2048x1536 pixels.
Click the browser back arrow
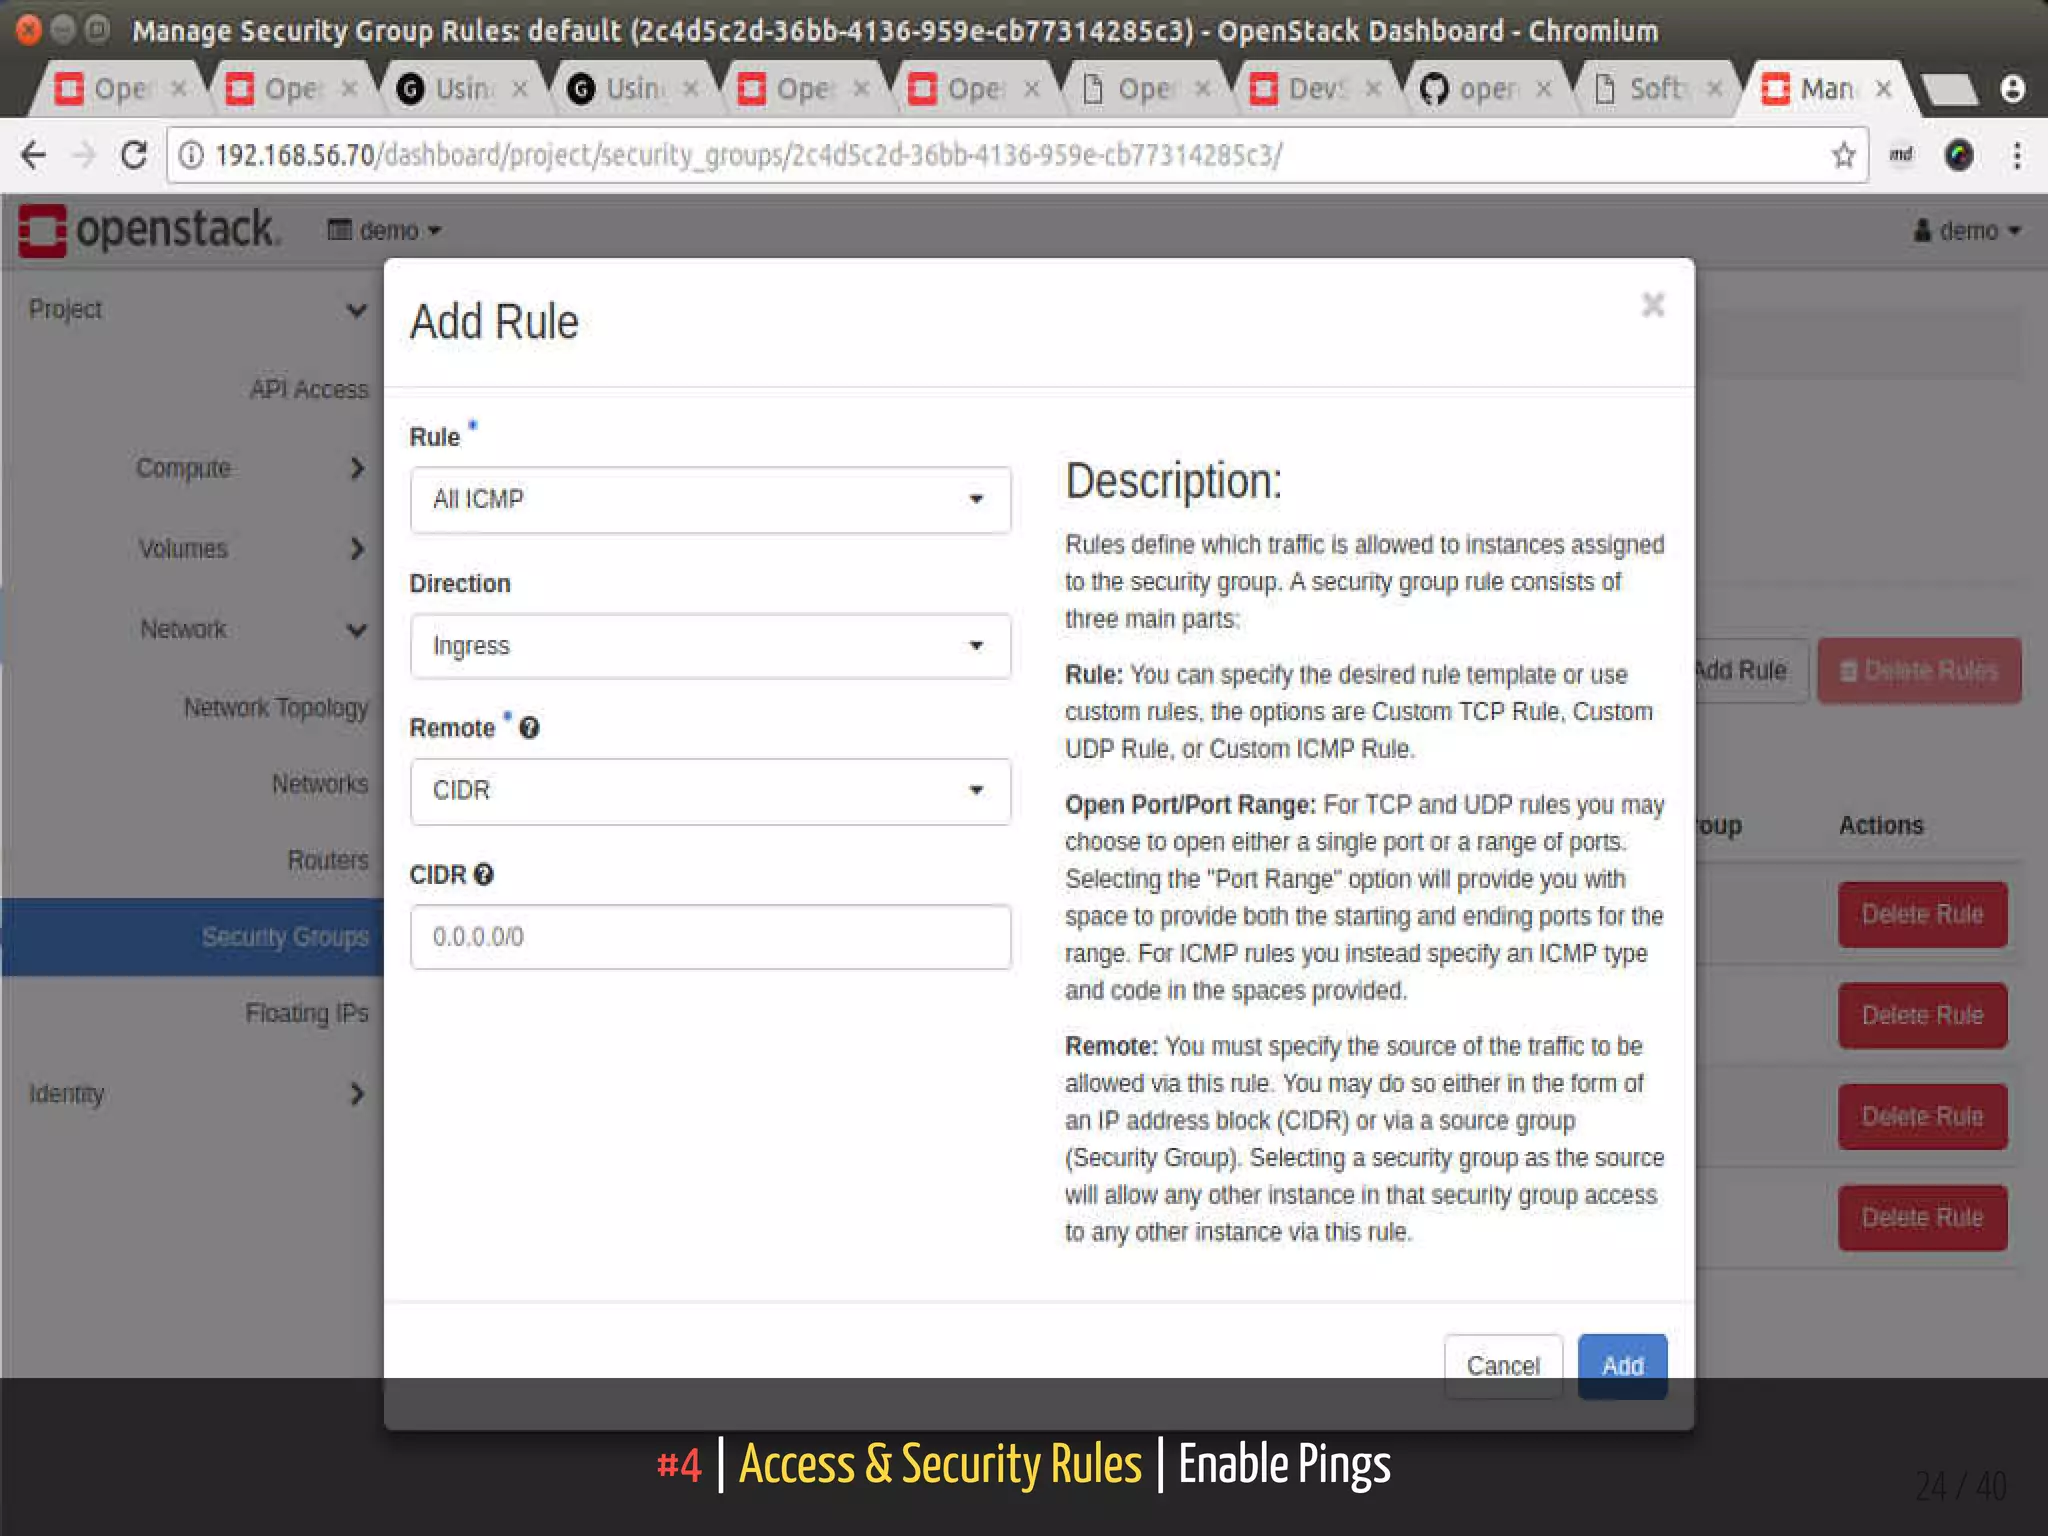pos(33,155)
